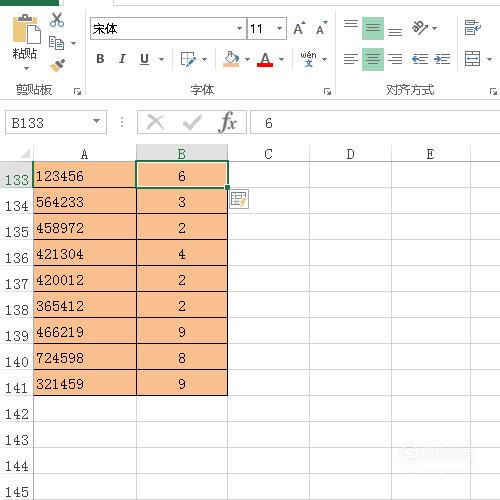
Task: Click the wén phonetic guide icon
Action: point(308,59)
